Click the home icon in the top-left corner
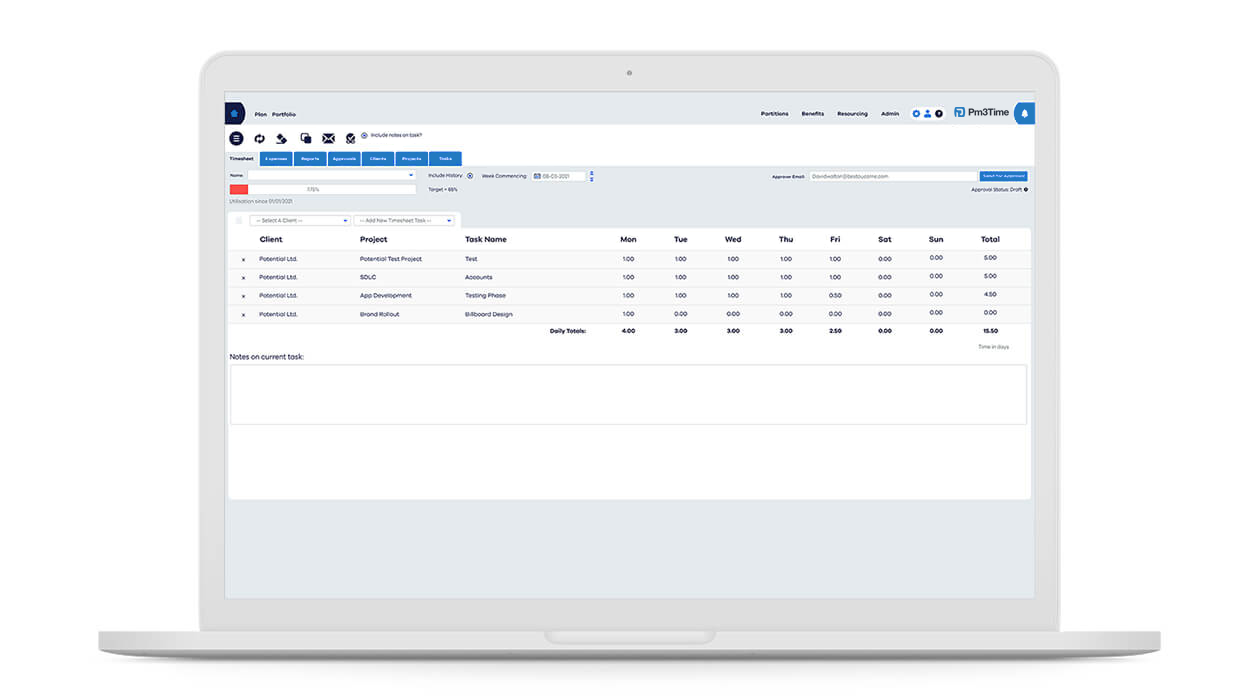 234,114
